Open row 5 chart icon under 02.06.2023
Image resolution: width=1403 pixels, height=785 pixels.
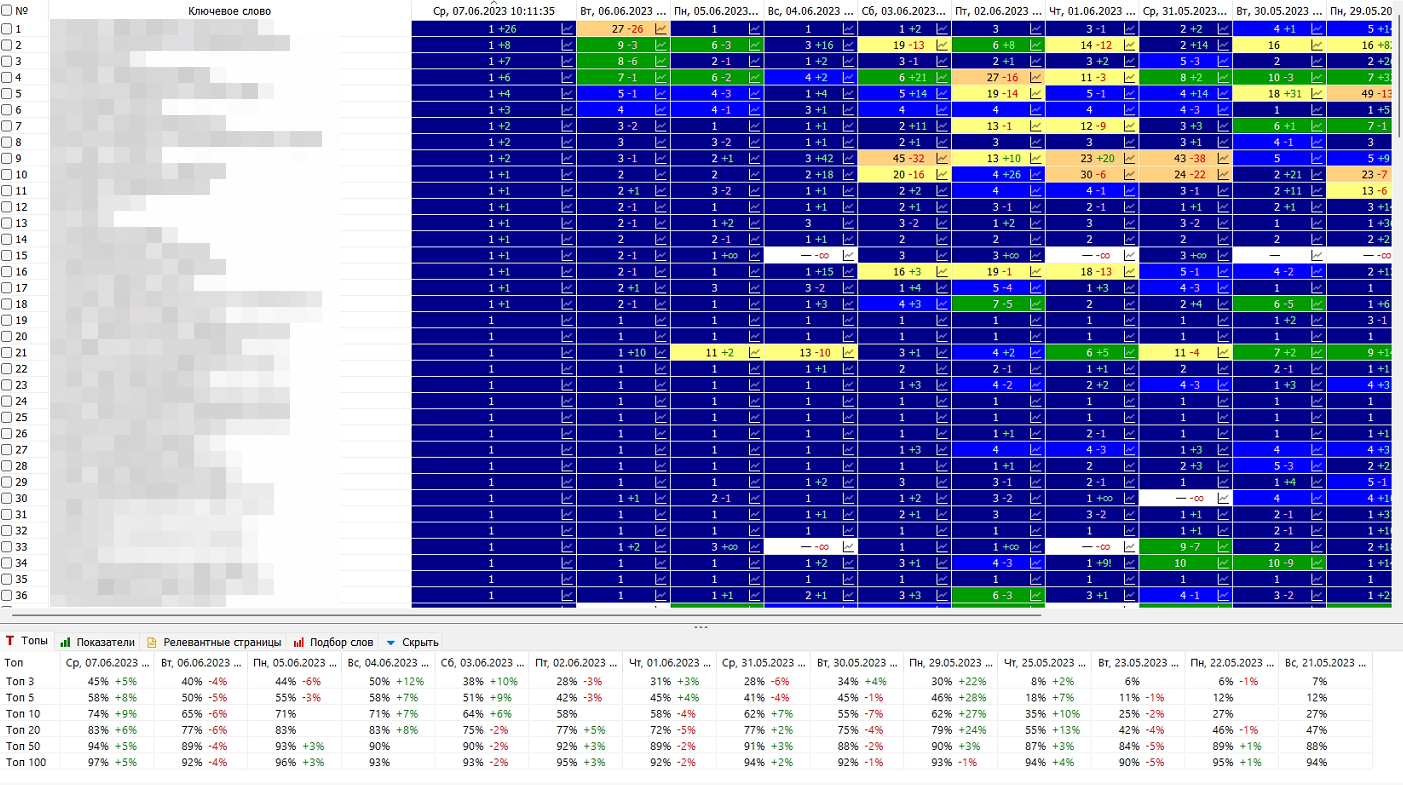pos(1036,94)
